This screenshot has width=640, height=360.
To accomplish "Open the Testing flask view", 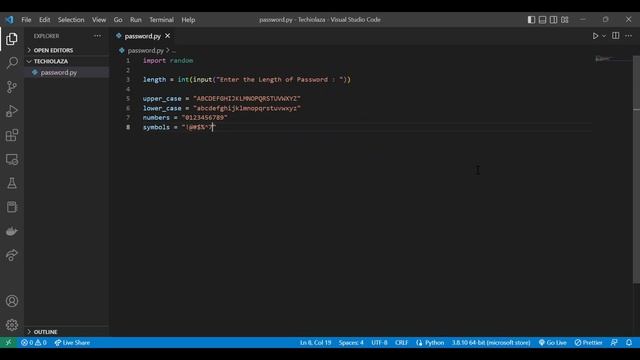I will coord(12,183).
